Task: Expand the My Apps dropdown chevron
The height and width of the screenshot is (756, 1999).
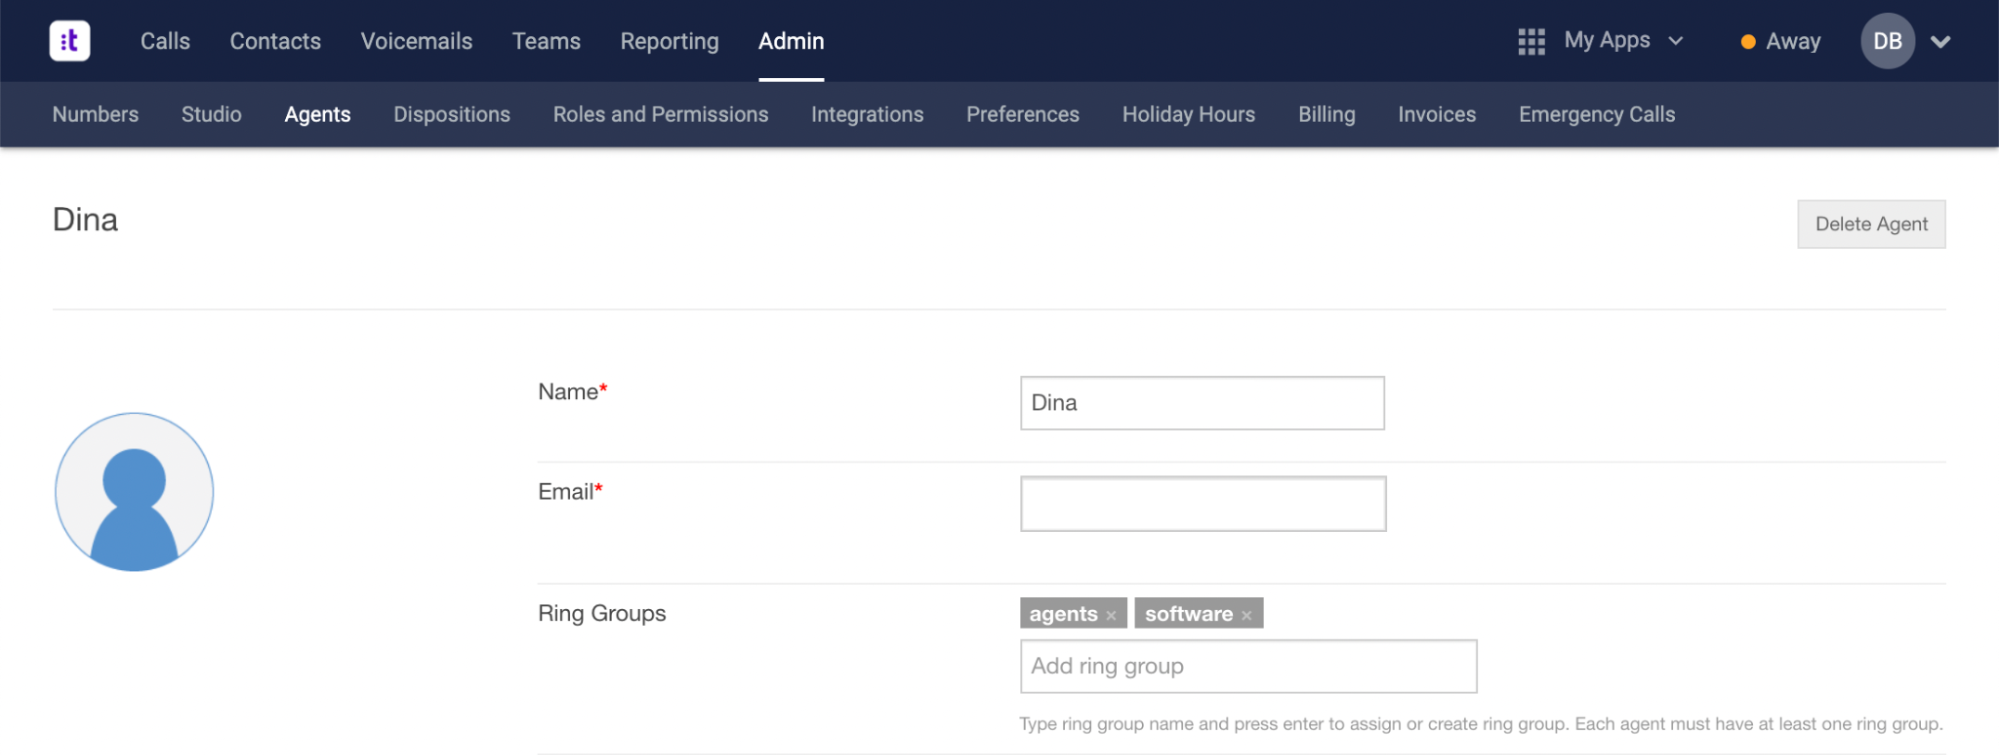Action: 1676,41
